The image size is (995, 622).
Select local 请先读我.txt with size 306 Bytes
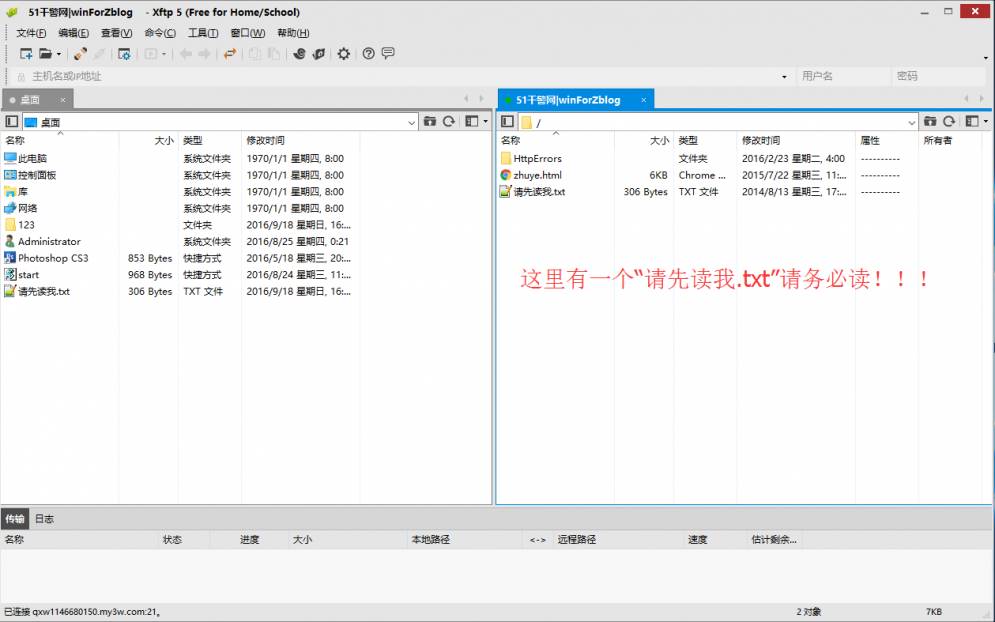coord(37,291)
